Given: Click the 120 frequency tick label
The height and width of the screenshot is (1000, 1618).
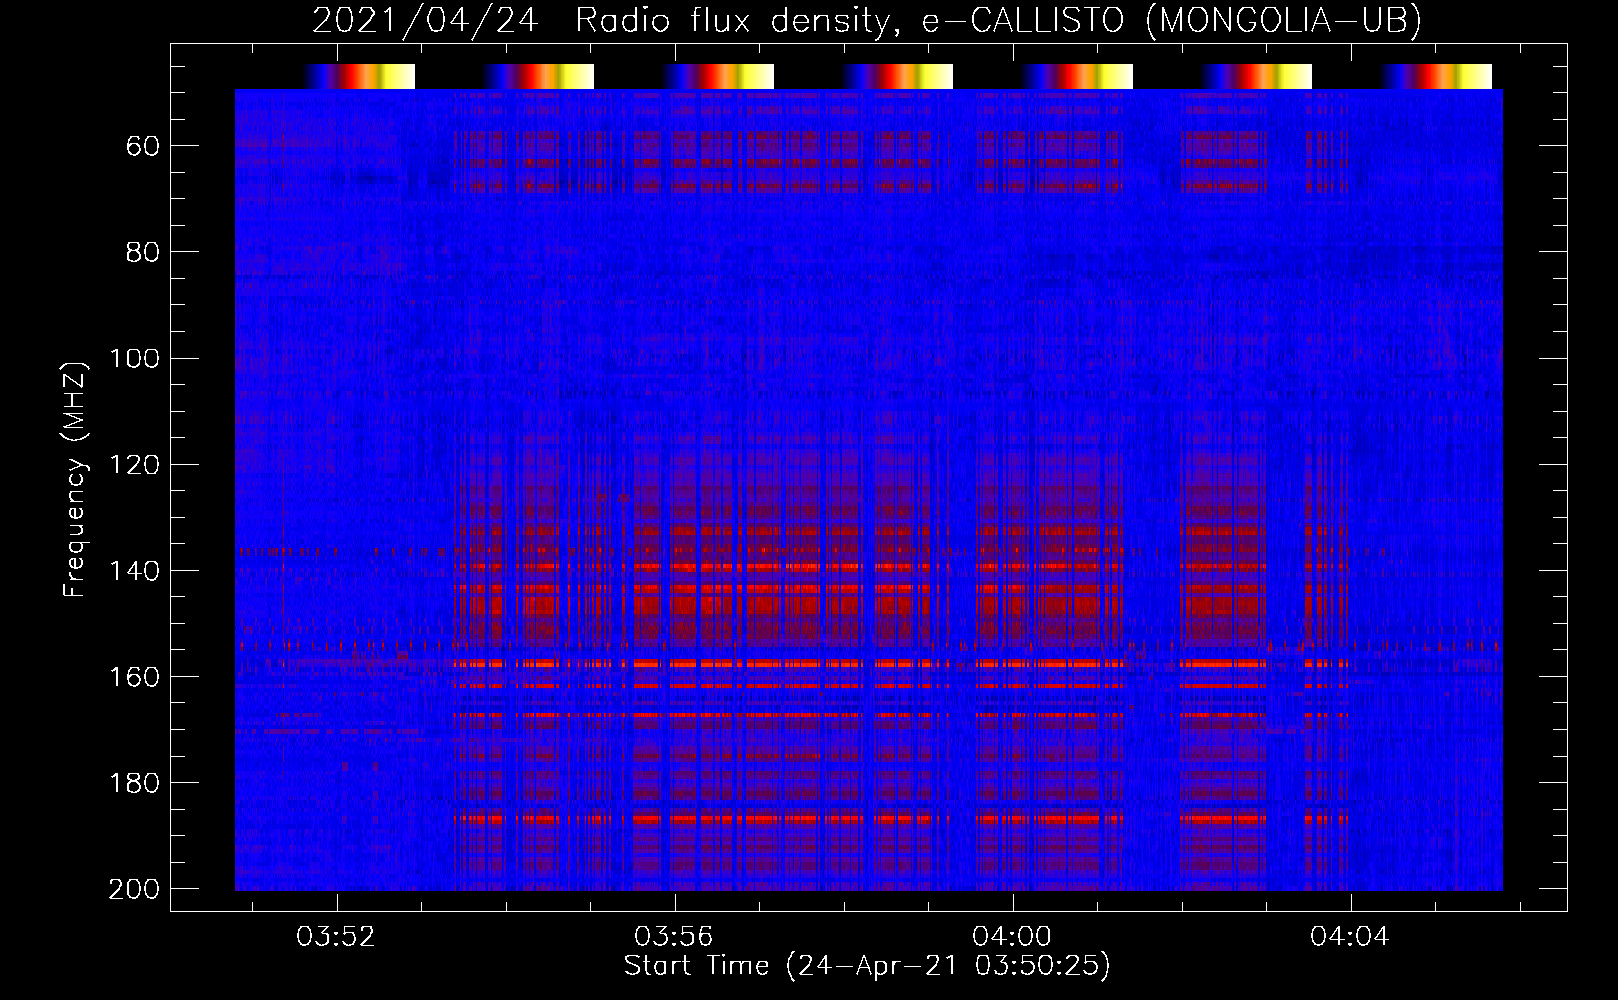Looking at the screenshot, I should pyautogui.click(x=134, y=464).
